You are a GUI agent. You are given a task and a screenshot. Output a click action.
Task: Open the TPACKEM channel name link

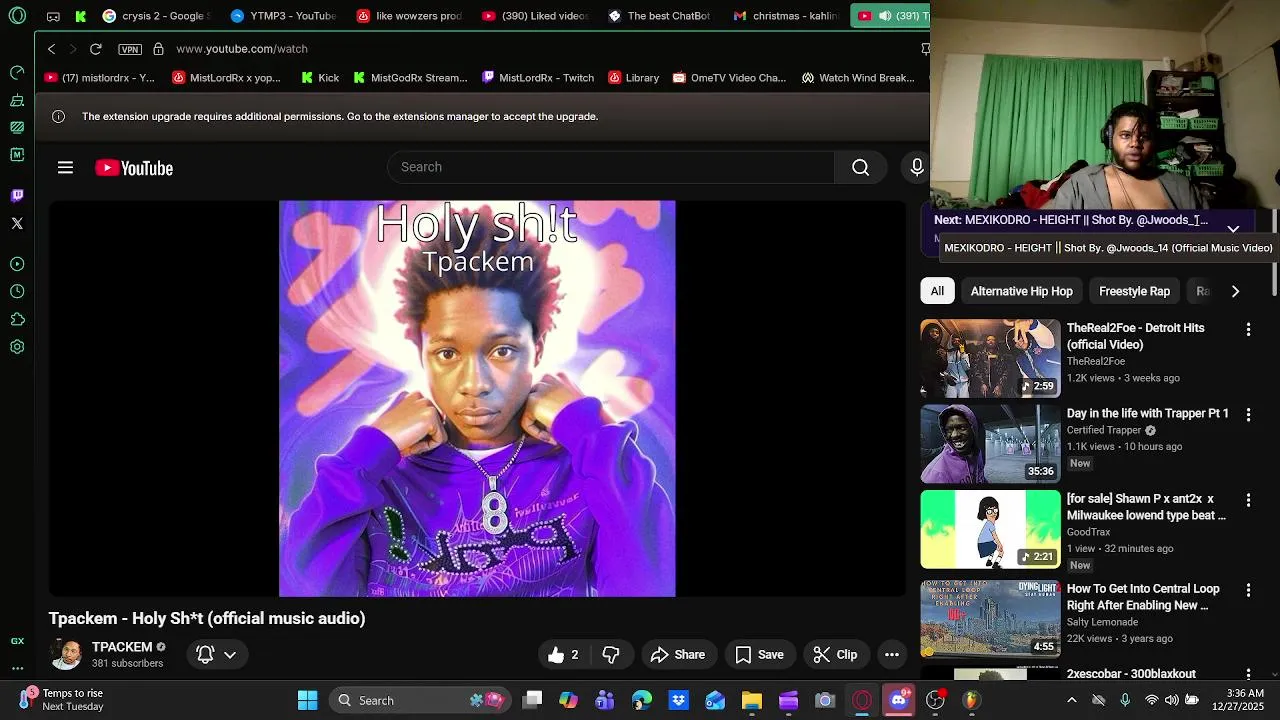coord(122,647)
